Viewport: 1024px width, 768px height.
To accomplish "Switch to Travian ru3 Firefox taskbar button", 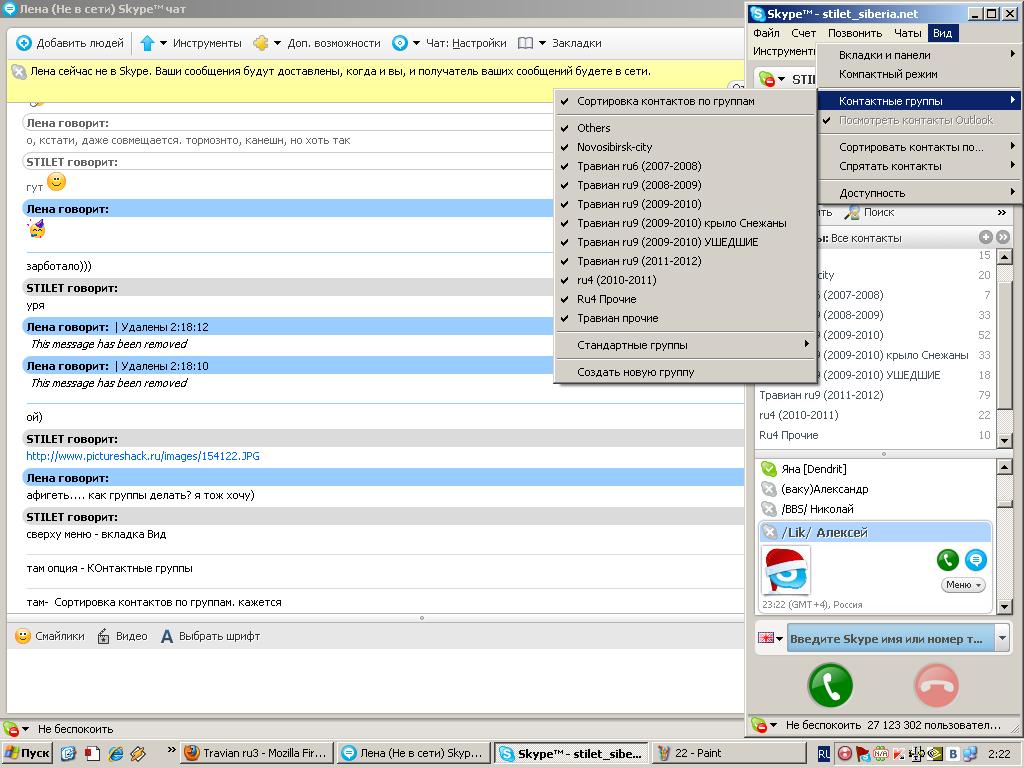I will click(x=257, y=753).
